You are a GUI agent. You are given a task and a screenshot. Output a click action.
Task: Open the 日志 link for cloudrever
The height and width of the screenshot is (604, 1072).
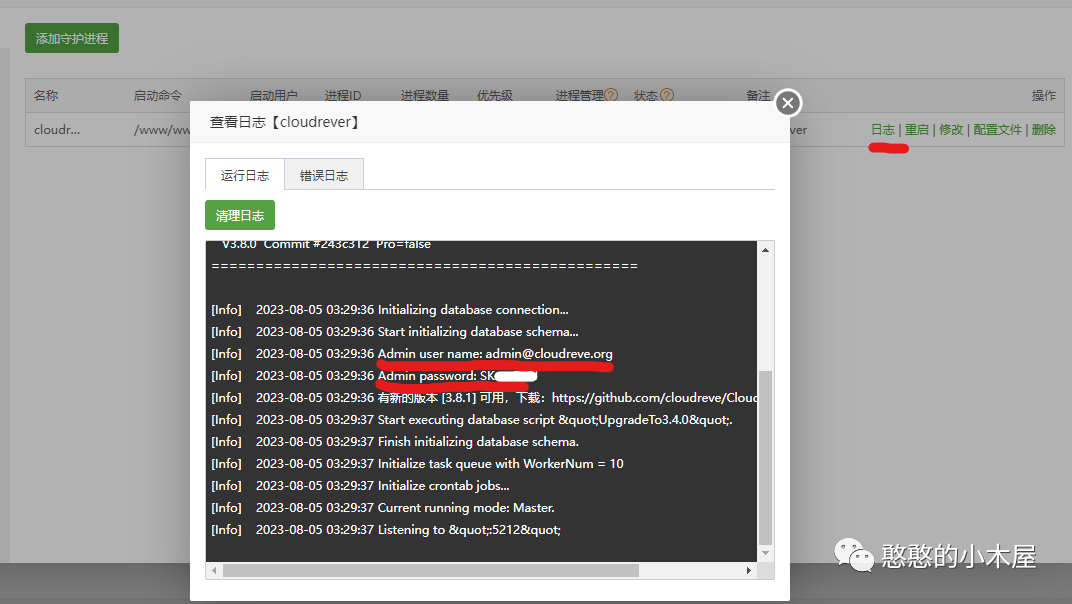click(x=883, y=130)
